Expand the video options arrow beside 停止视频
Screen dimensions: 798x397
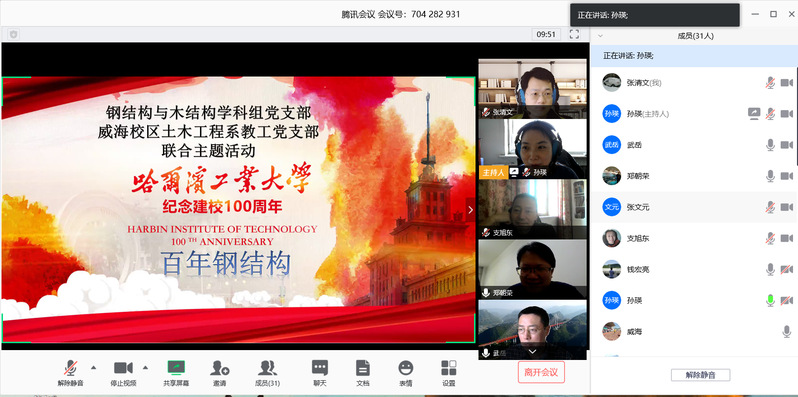(146, 367)
